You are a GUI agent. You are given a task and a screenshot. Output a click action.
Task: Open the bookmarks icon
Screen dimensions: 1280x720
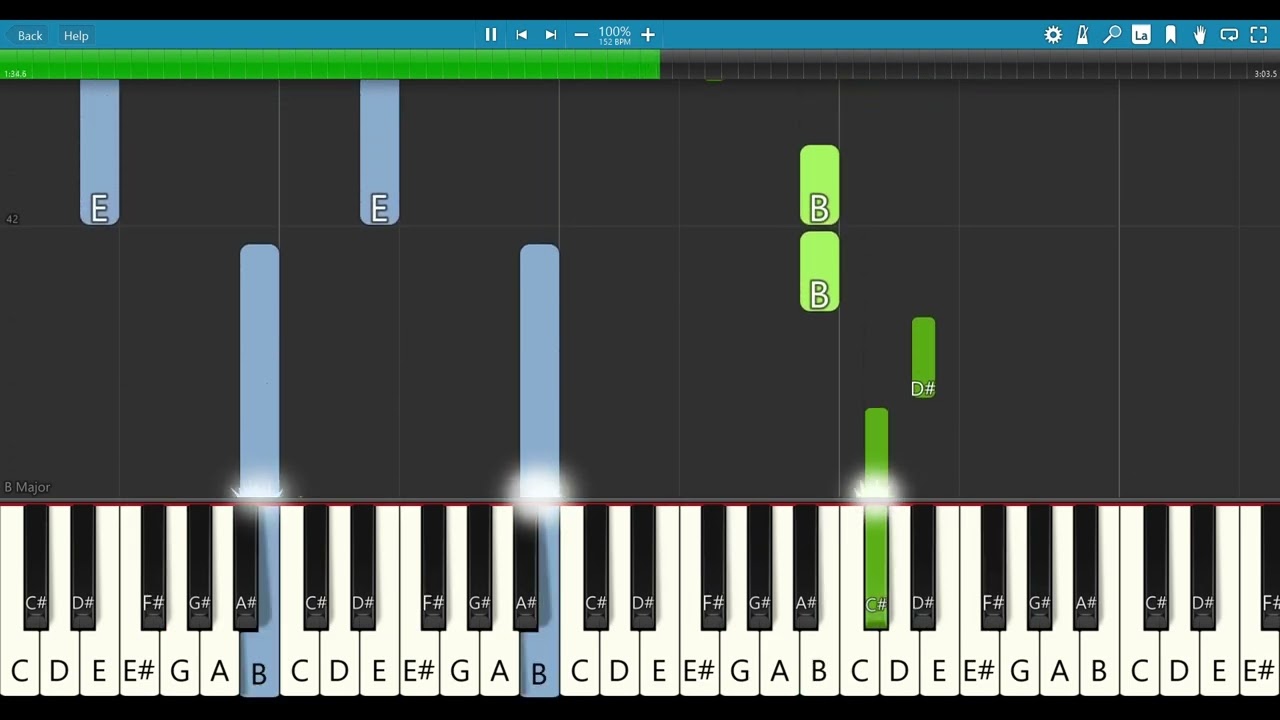[1171, 35]
